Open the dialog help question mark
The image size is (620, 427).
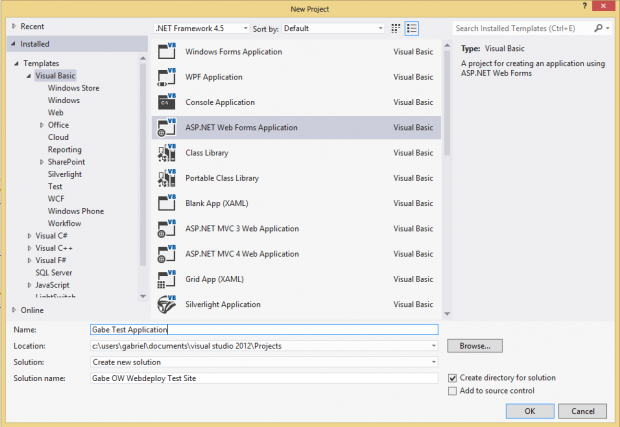584,6
